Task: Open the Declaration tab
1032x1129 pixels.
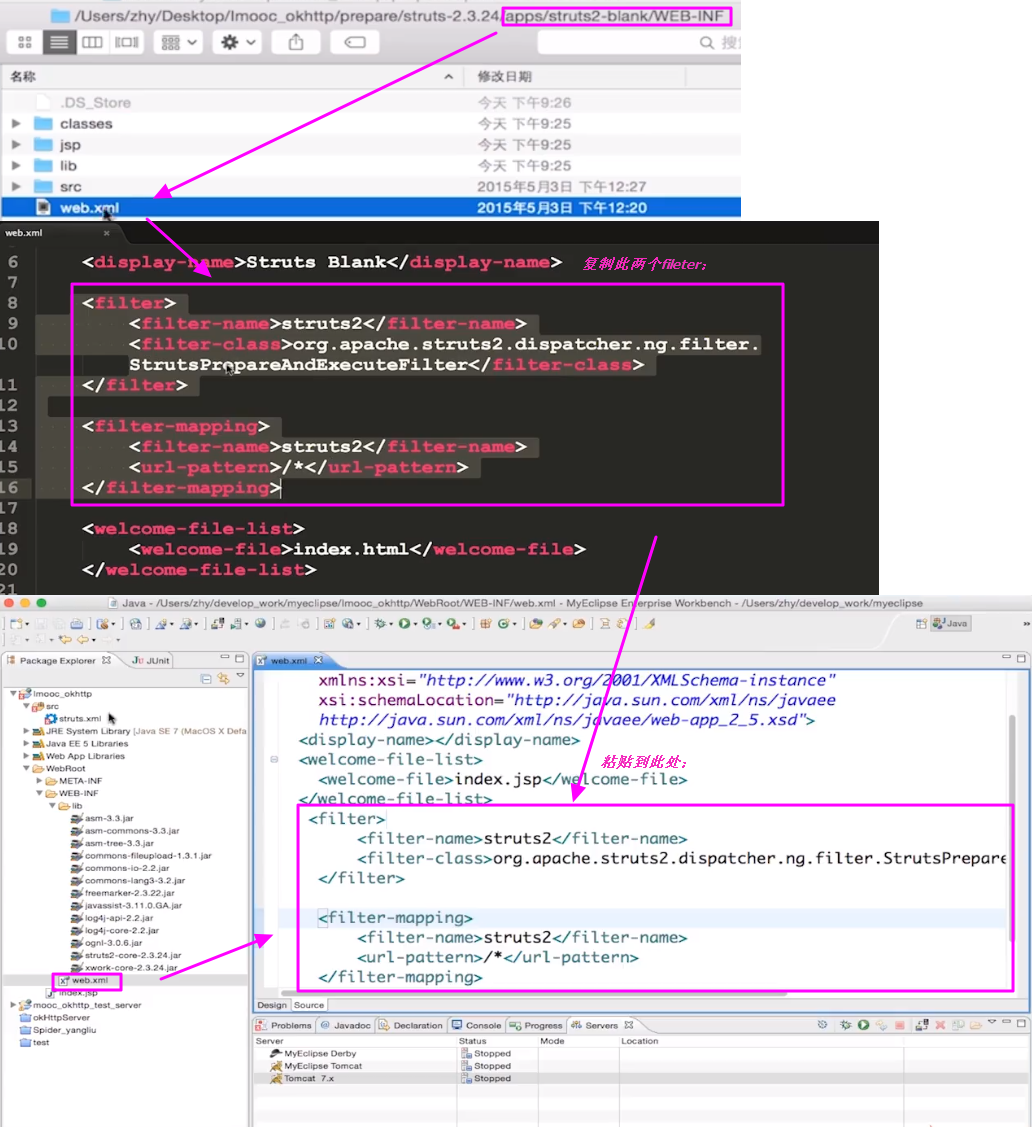Action: pos(410,1025)
